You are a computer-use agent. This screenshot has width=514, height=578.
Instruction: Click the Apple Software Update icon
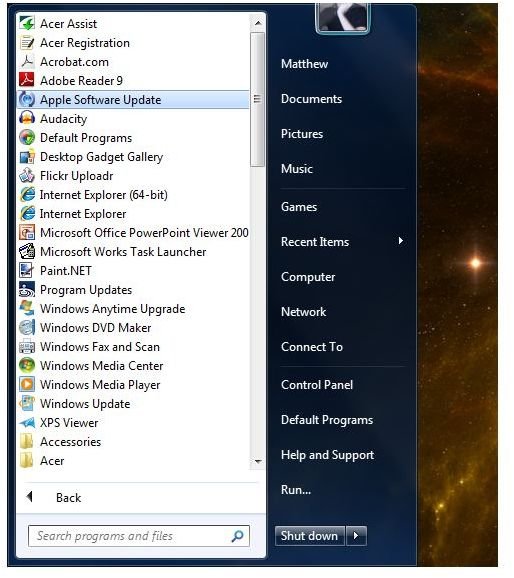tap(27, 100)
